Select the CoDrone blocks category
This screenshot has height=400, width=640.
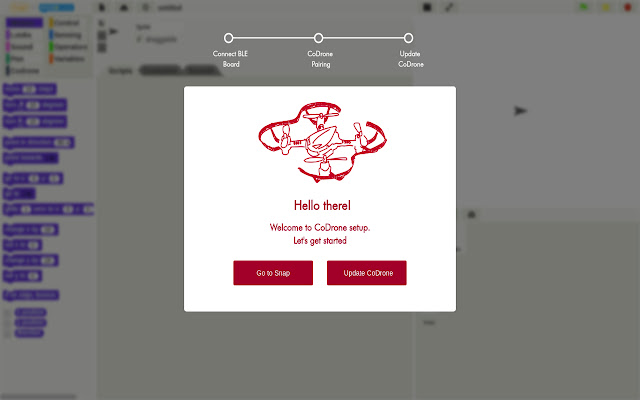pyautogui.click(x=23, y=71)
